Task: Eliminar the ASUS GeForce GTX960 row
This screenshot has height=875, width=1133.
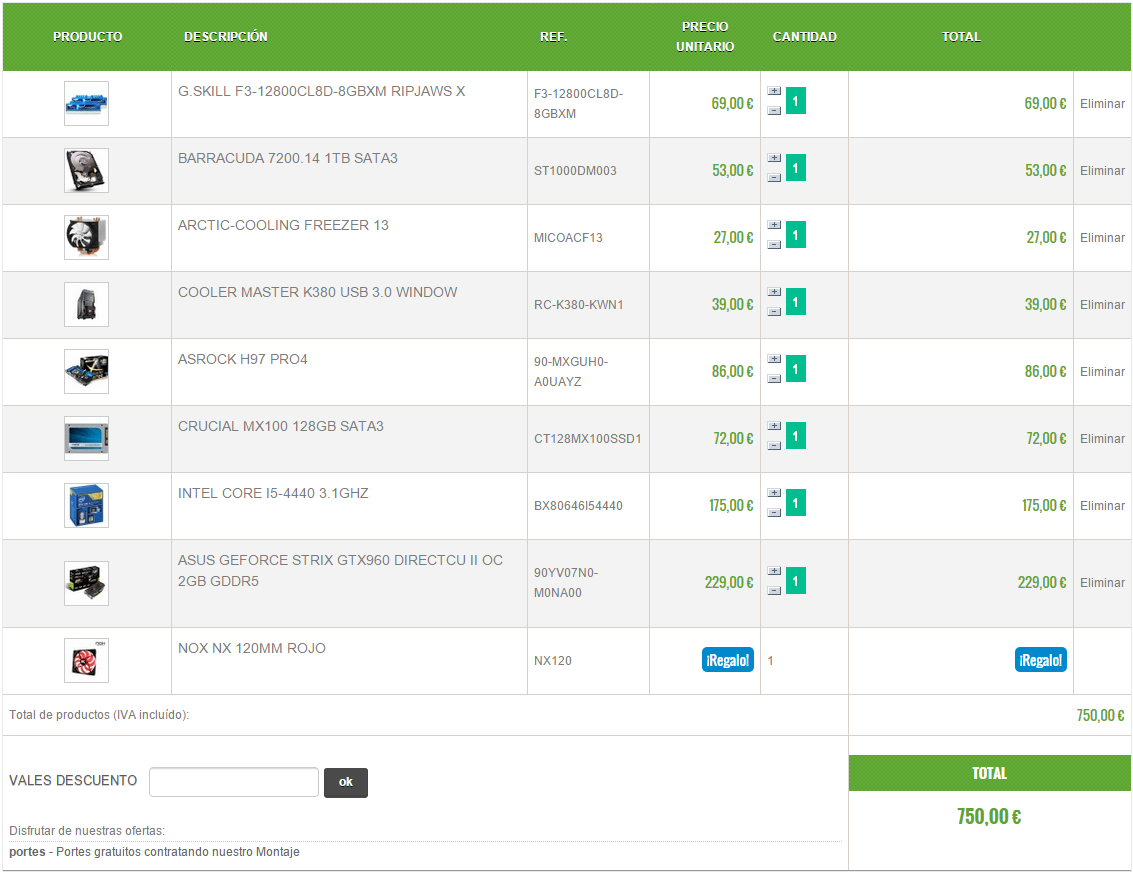Action: [1102, 583]
